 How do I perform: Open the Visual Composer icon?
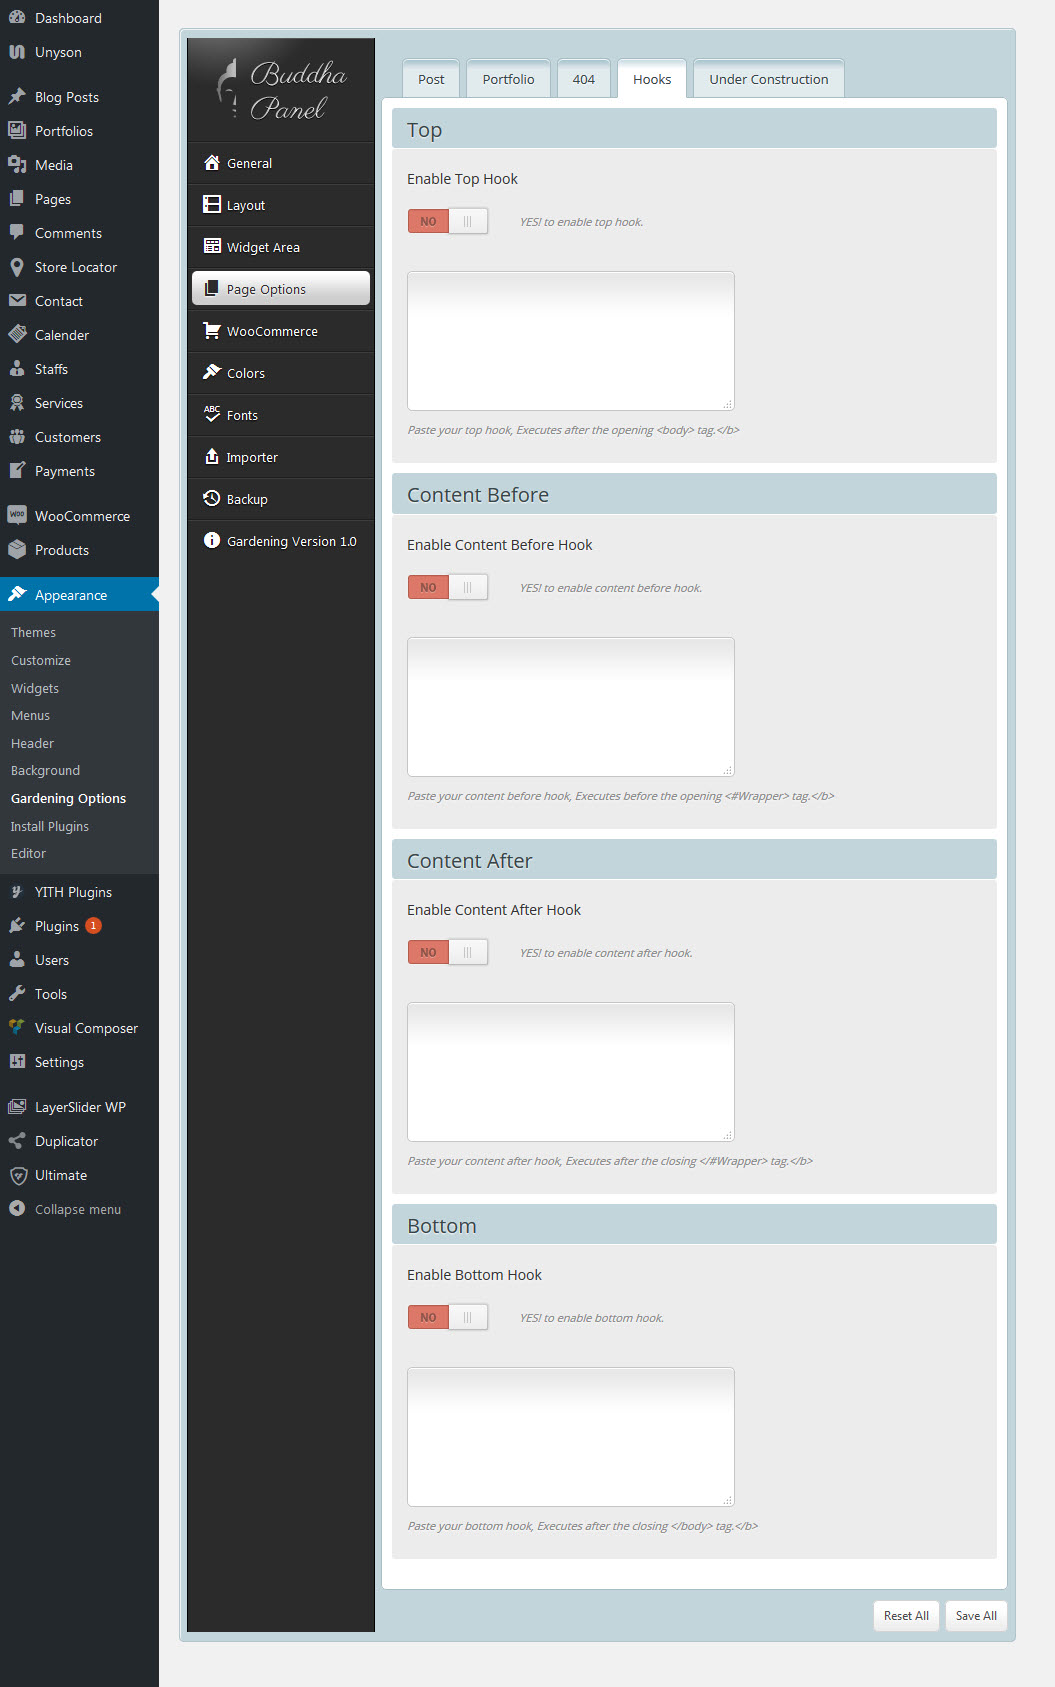17,1028
